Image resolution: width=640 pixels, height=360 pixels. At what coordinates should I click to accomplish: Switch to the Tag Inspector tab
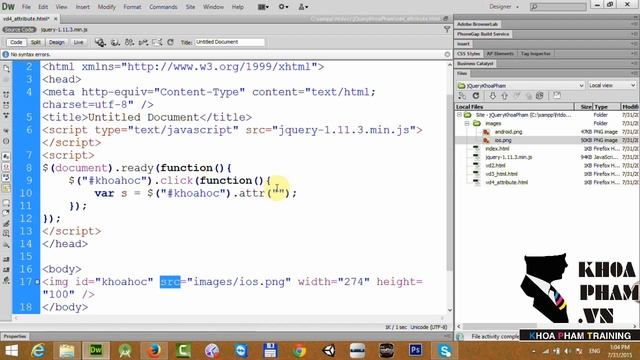[x=536, y=53]
